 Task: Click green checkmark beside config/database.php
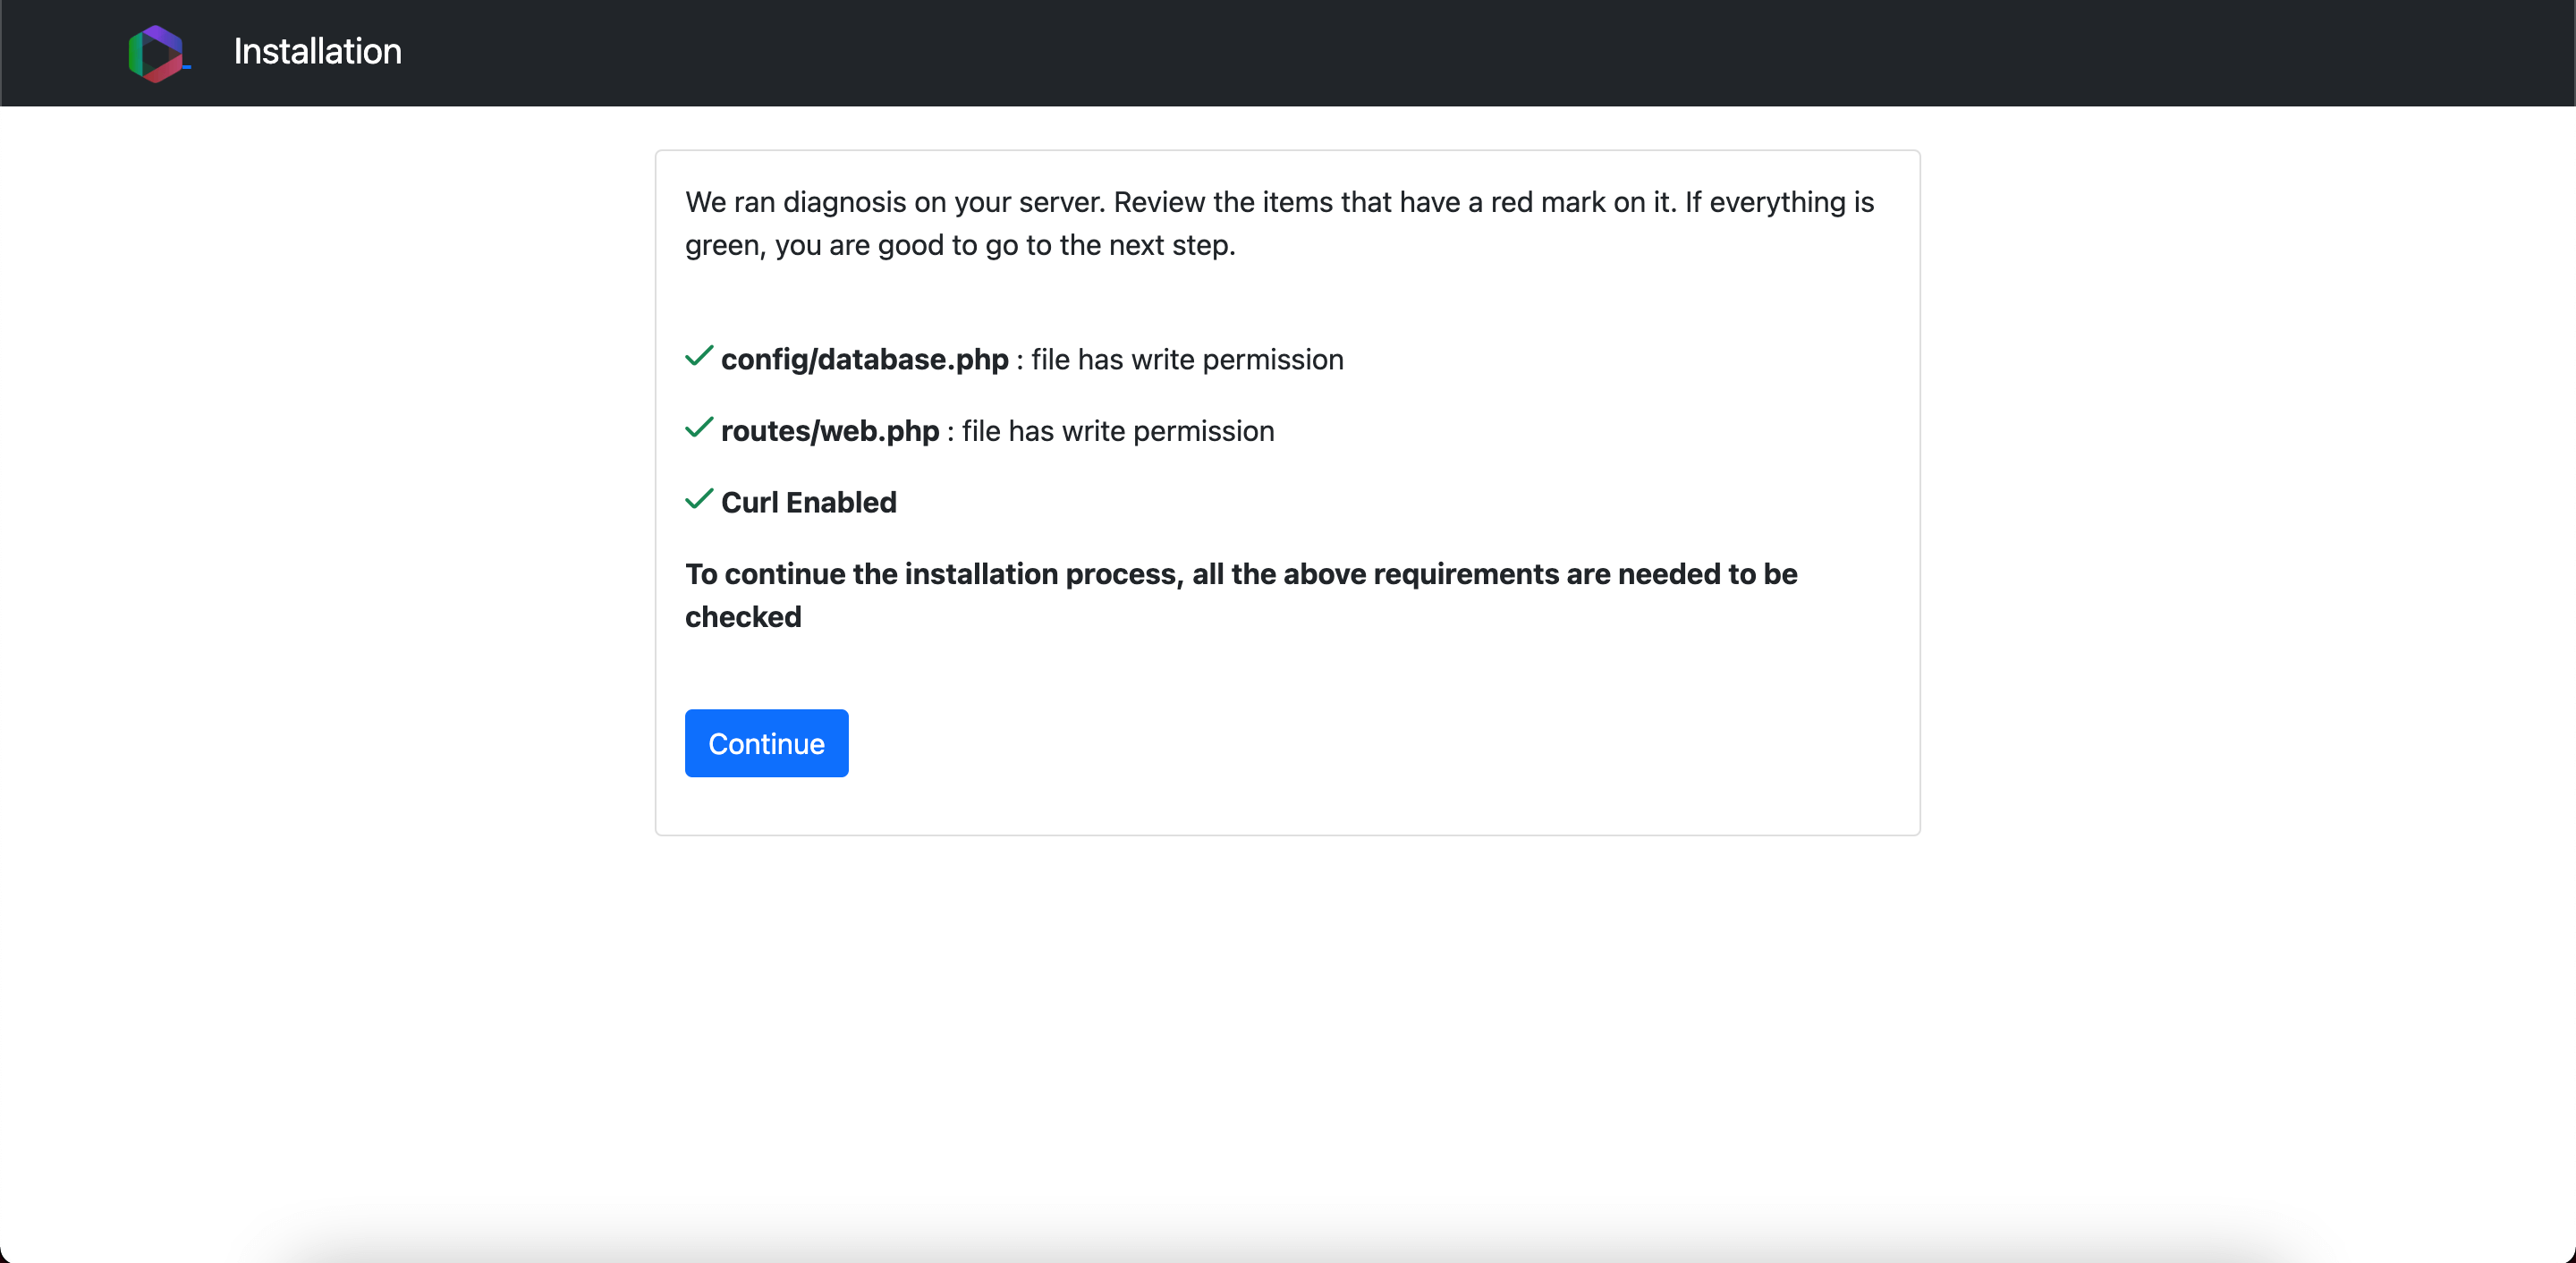pos(698,357)
